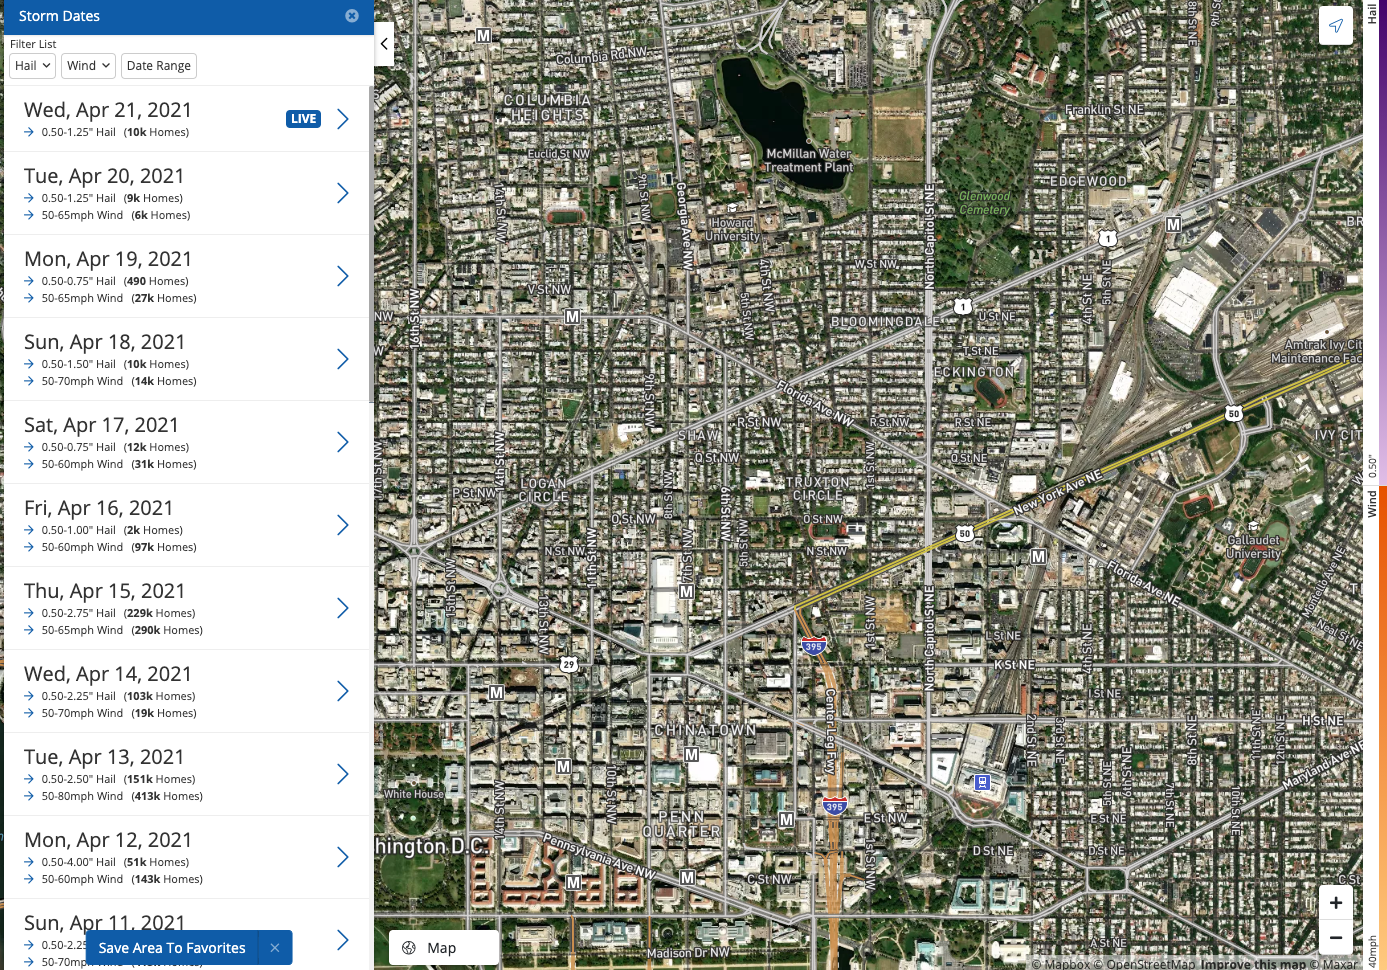
Task: Open the Wind filter dropdown
Action: 89,66
